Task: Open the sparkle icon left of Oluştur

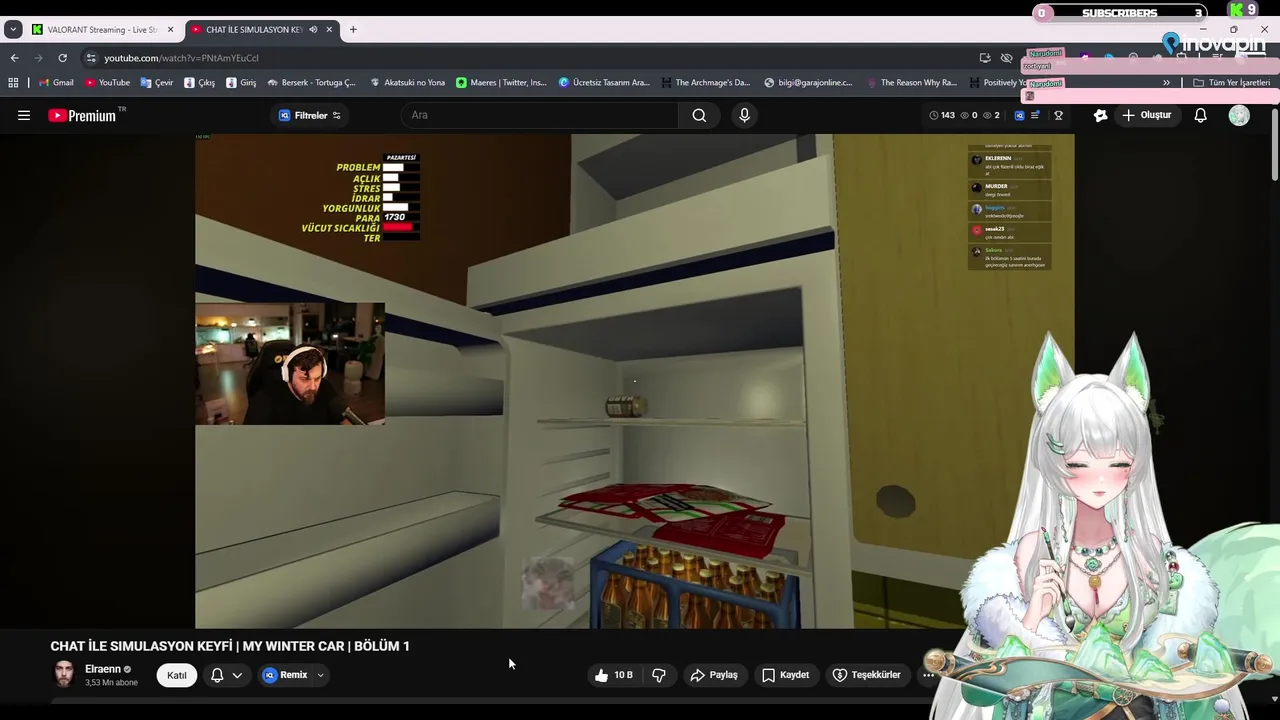Action: 1101,115
